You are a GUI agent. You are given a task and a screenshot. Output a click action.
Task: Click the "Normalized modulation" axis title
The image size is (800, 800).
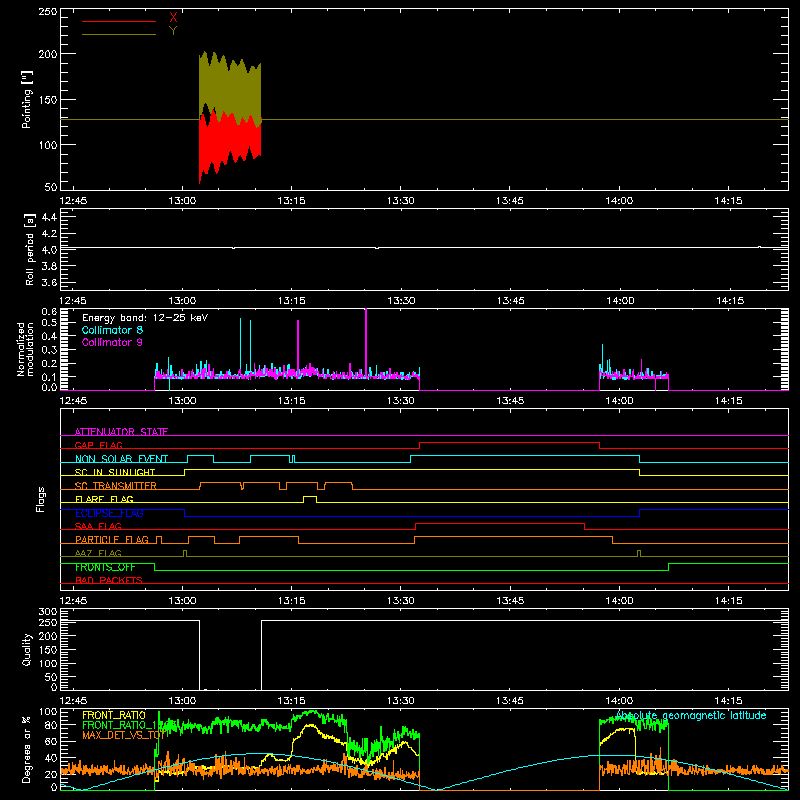tap(24, 349)
